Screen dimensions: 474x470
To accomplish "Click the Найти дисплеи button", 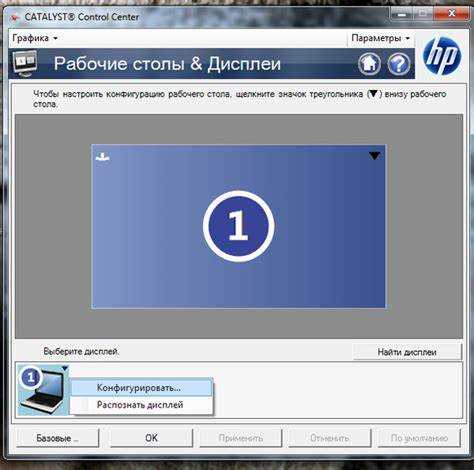I will click(x=407, y=352).
